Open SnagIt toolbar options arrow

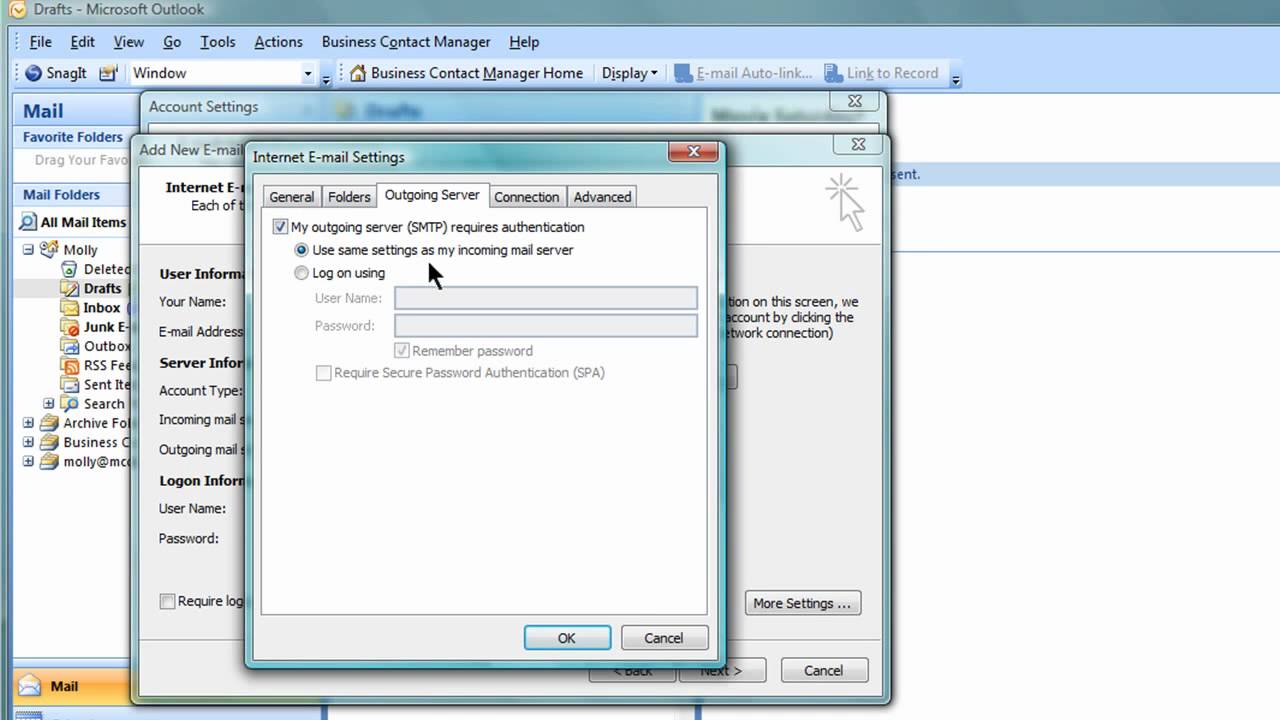[327, 77]
